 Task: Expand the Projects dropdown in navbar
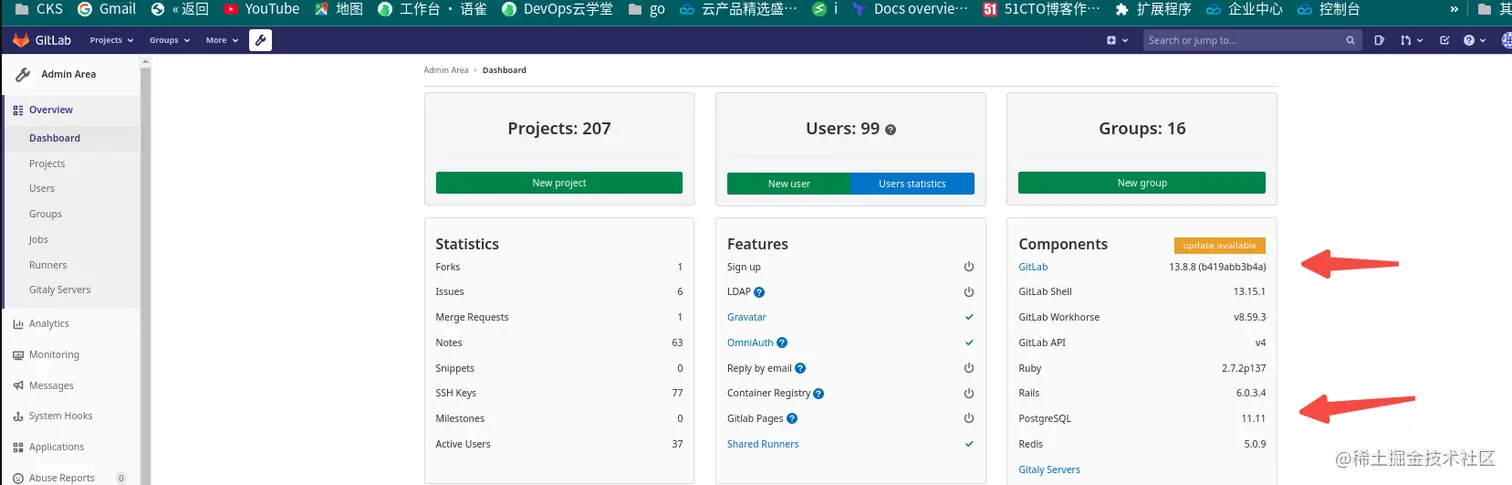(x=111, y=40)
